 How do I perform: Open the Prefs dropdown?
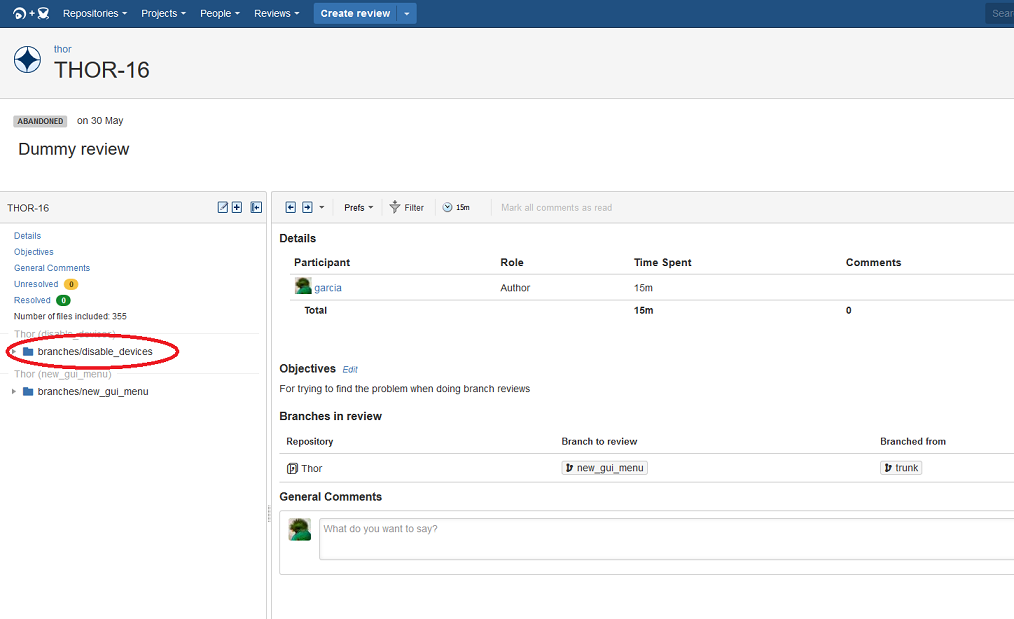(x=358, y=208)
